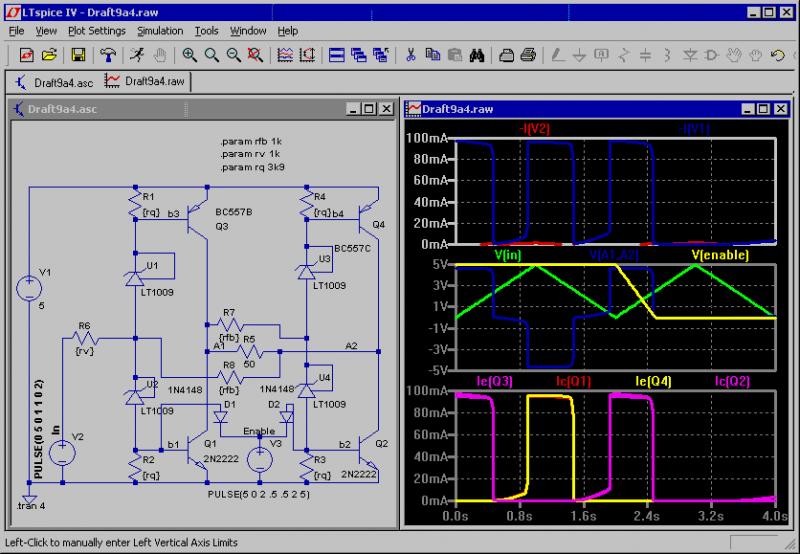Click the Save disk icon

pos(78,55)
